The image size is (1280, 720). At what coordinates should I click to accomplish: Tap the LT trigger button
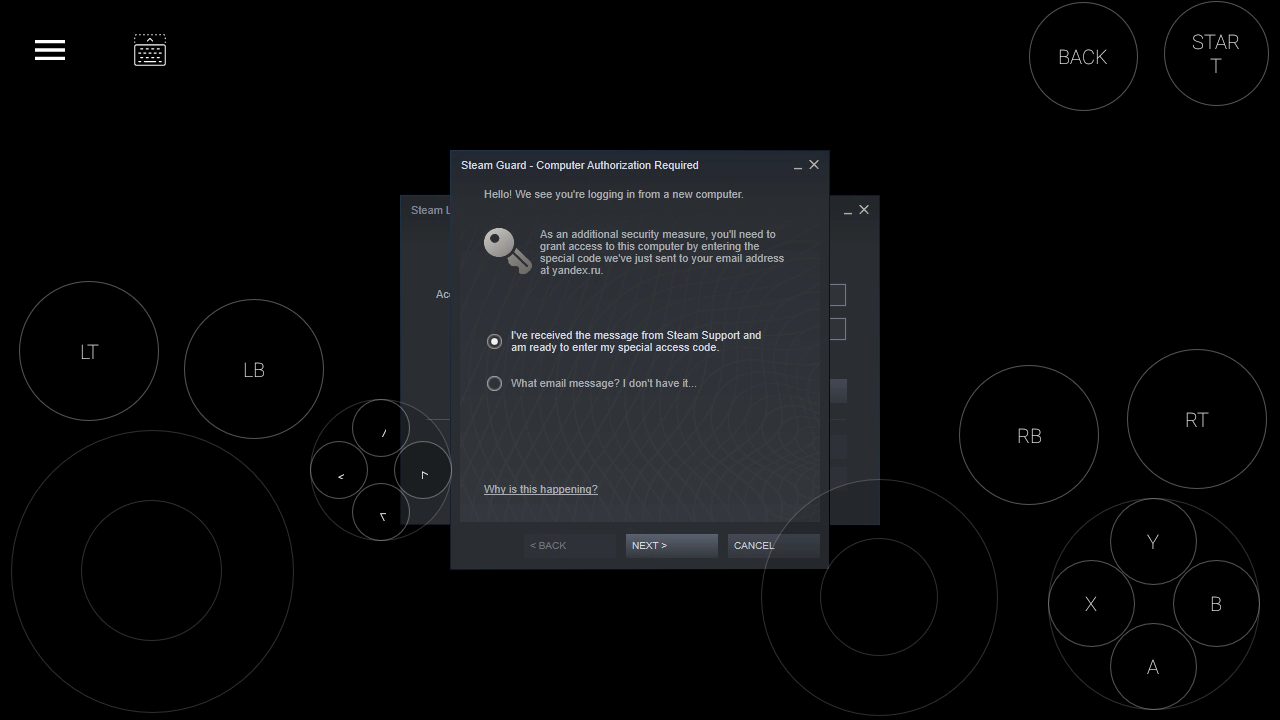[x=89, y=351]
